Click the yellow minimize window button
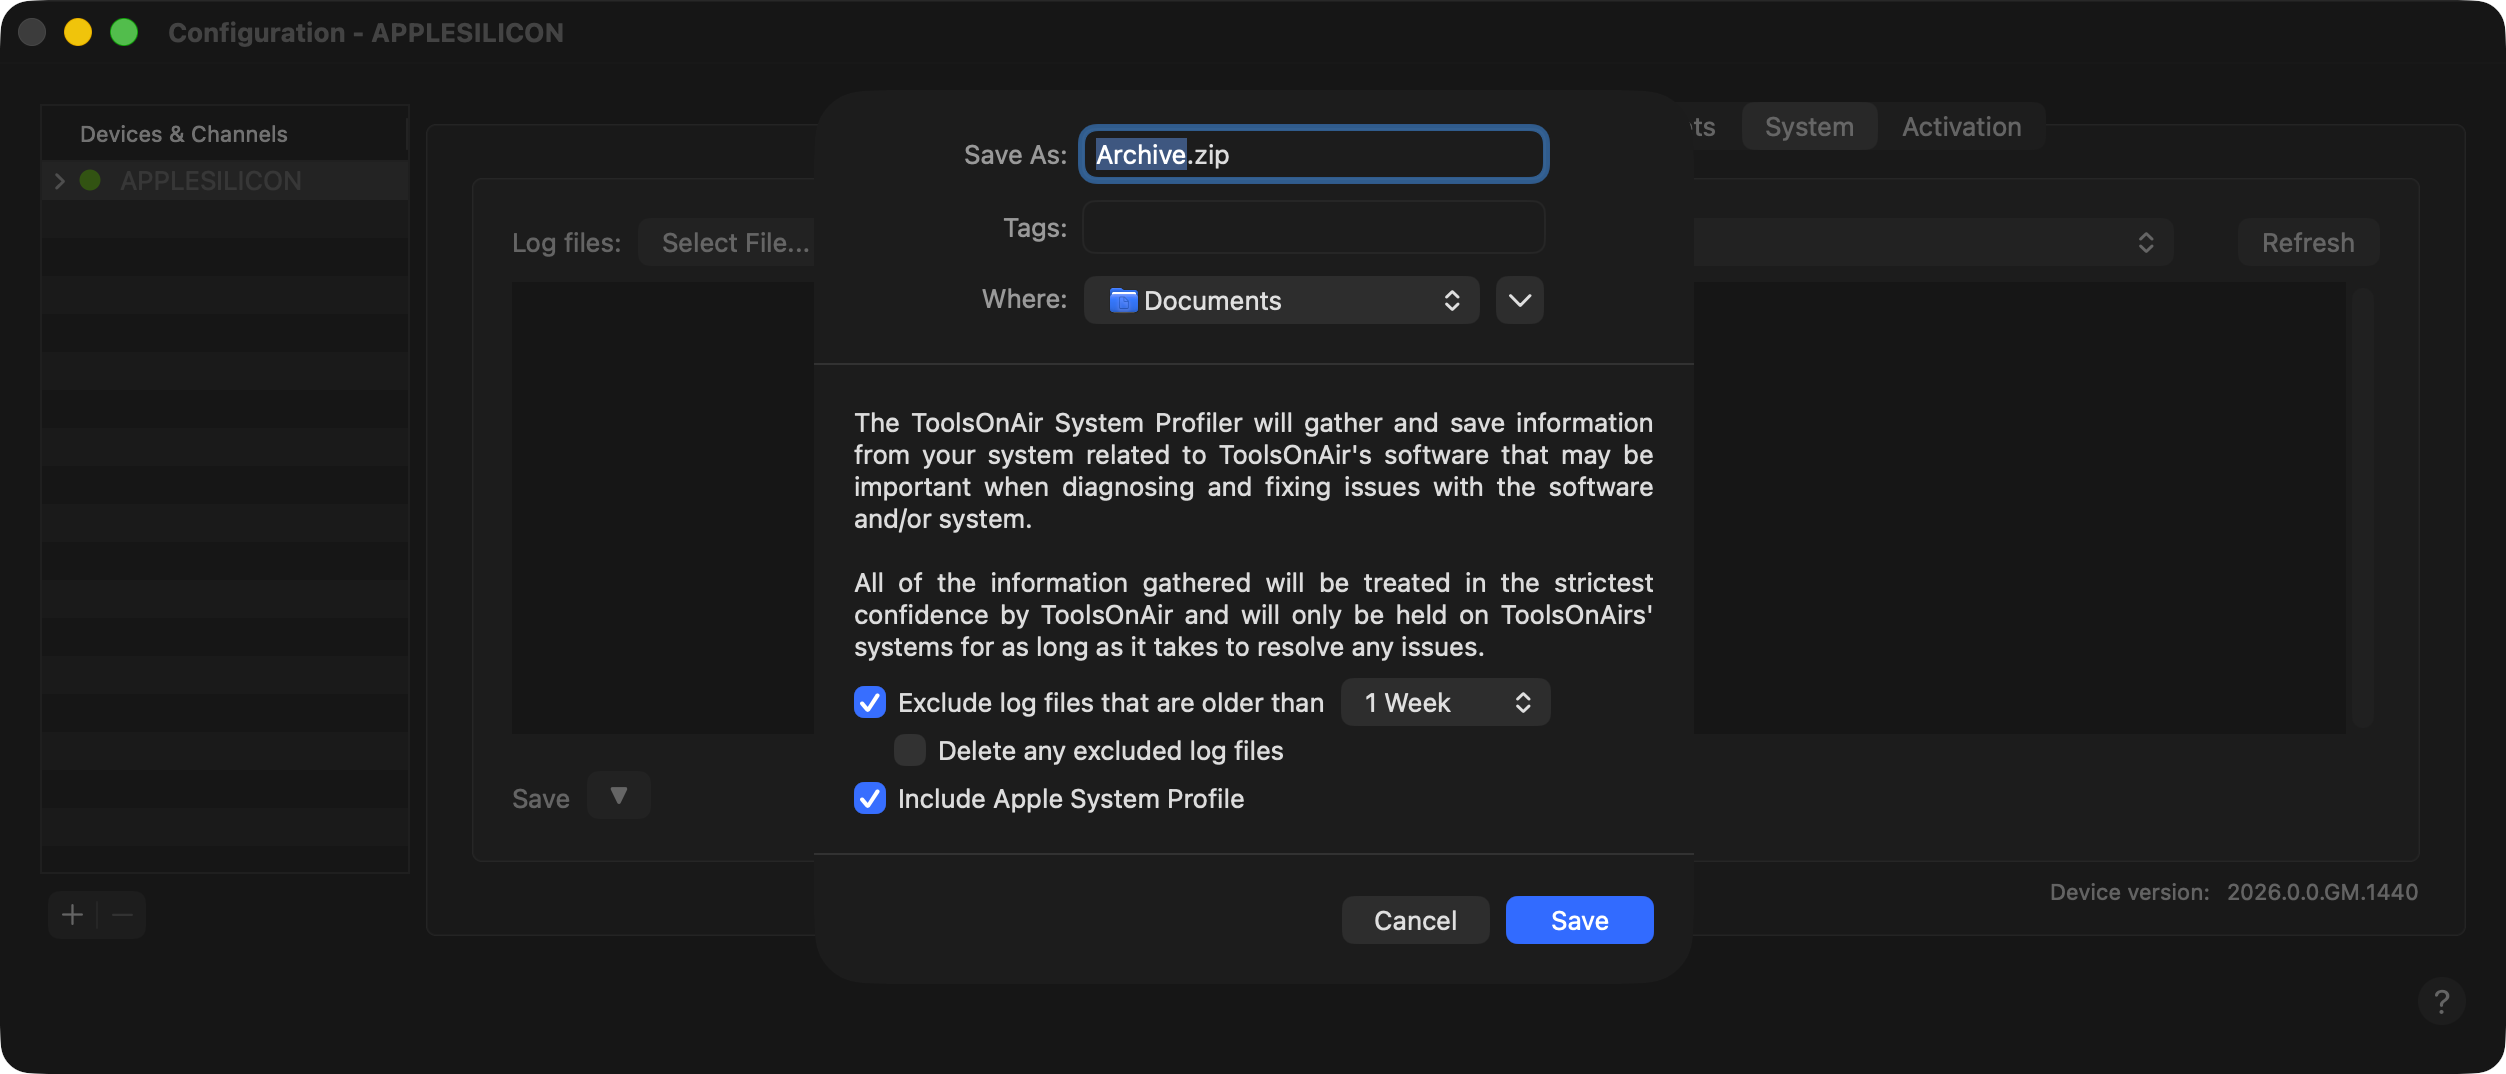The height and width of the screenshot is (1074, 2506). pos(78,32)
